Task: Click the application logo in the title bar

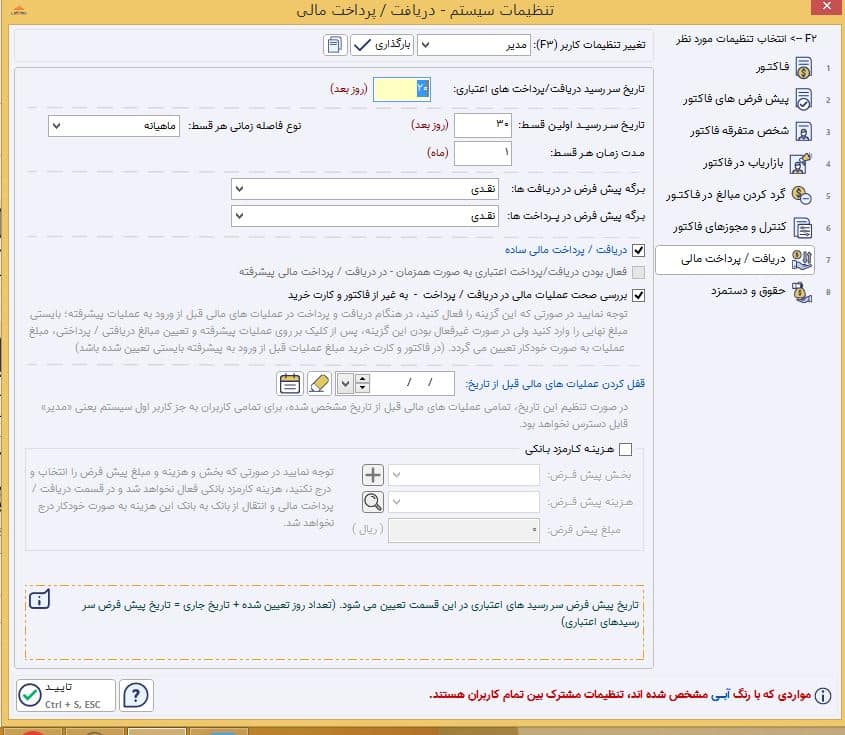Action: click(x=18, y=10)
